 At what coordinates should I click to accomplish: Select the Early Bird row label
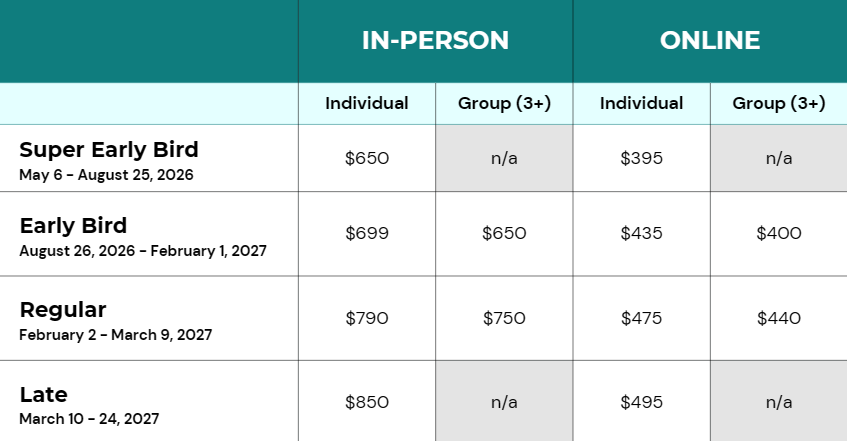pyautogui.click(x=73, y=226)
